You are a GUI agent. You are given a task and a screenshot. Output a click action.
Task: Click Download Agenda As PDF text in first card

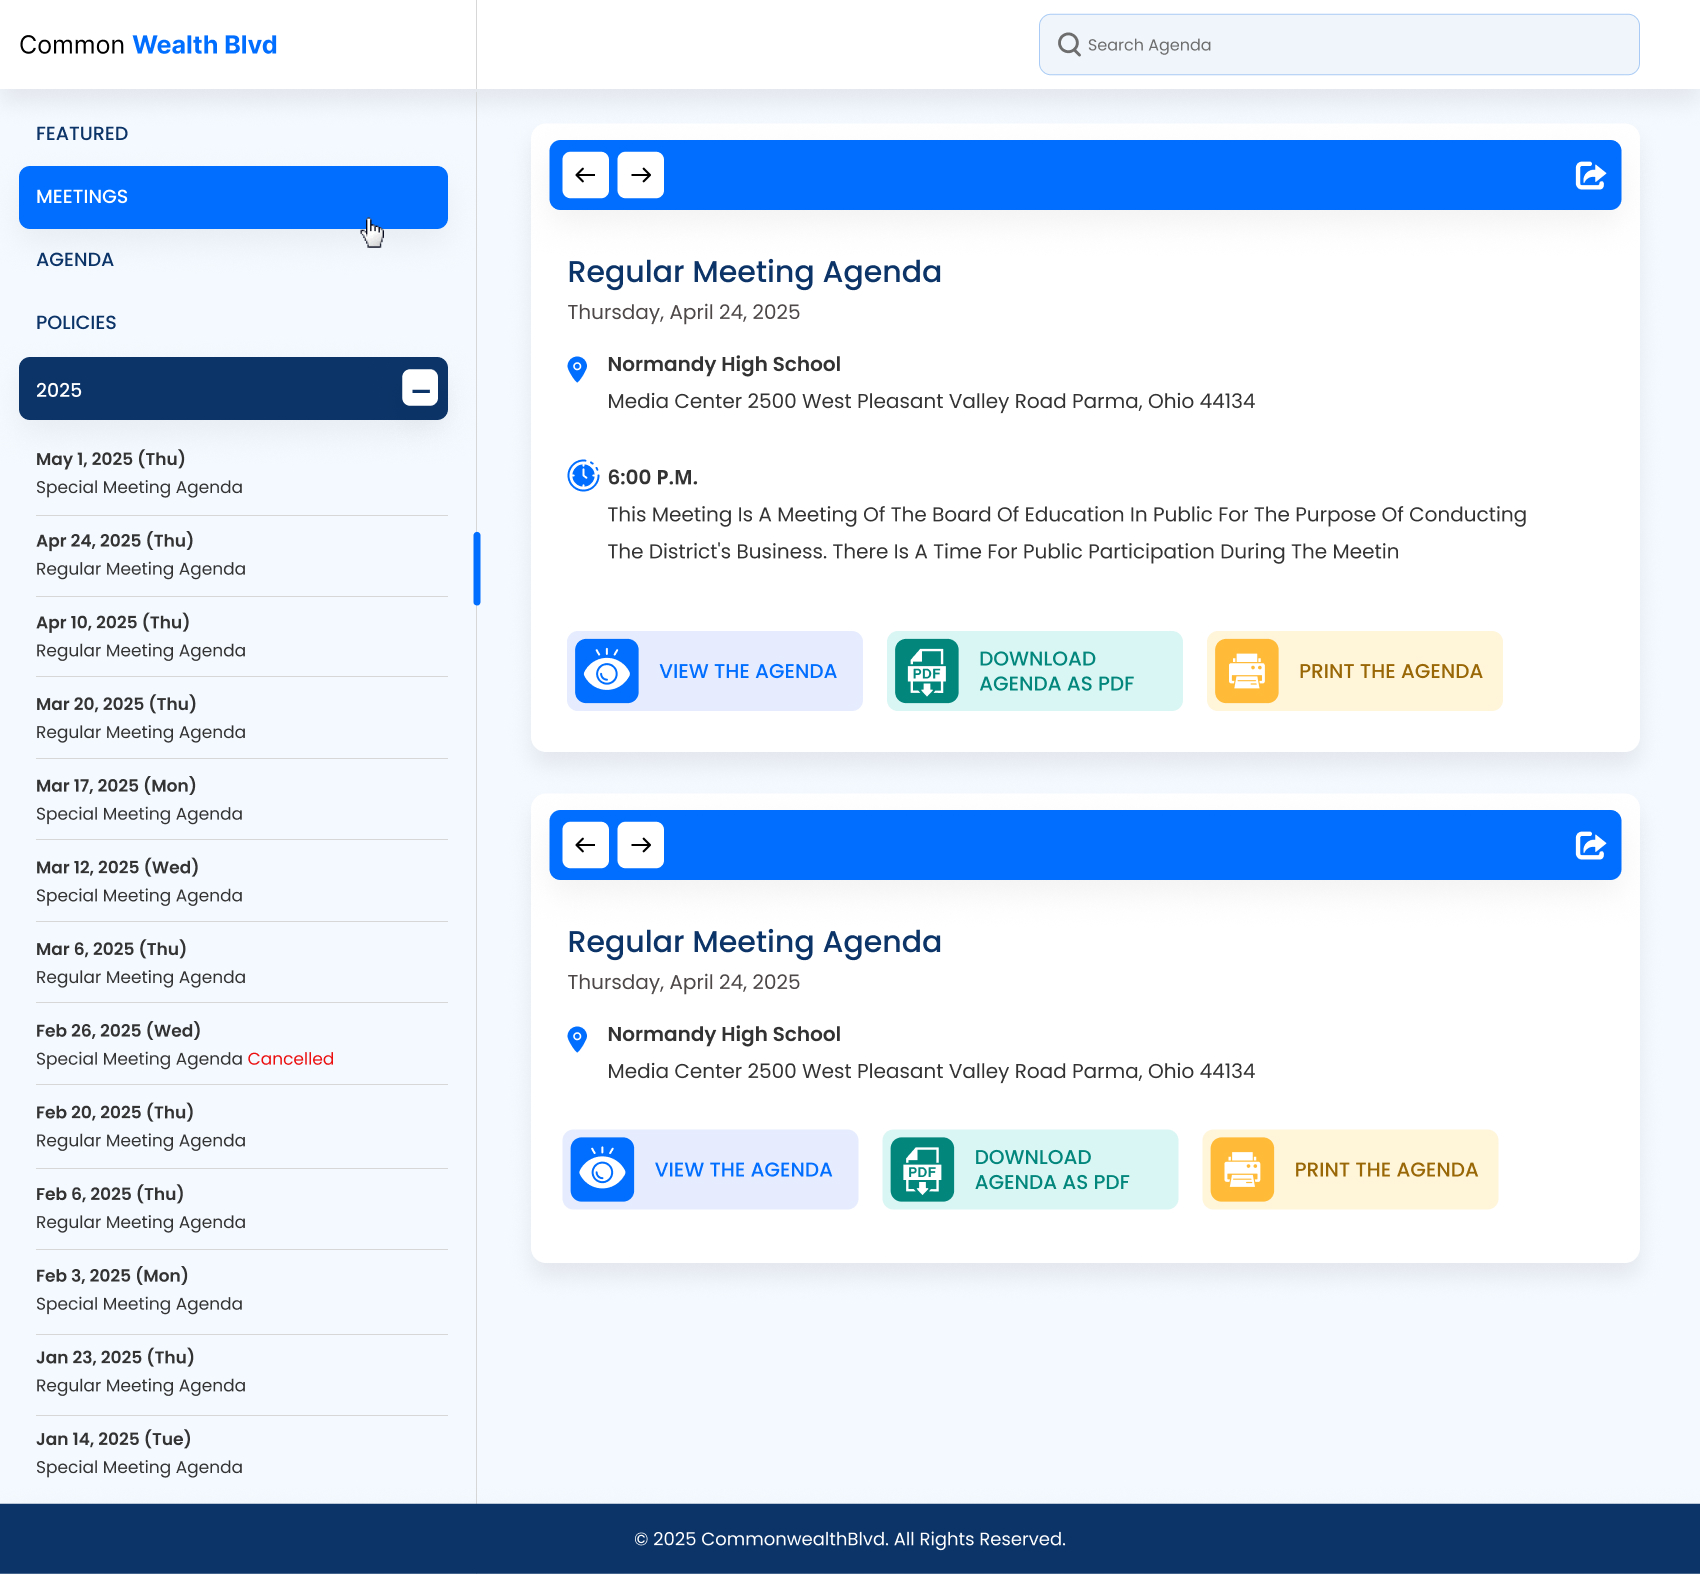coord(1057,671)
